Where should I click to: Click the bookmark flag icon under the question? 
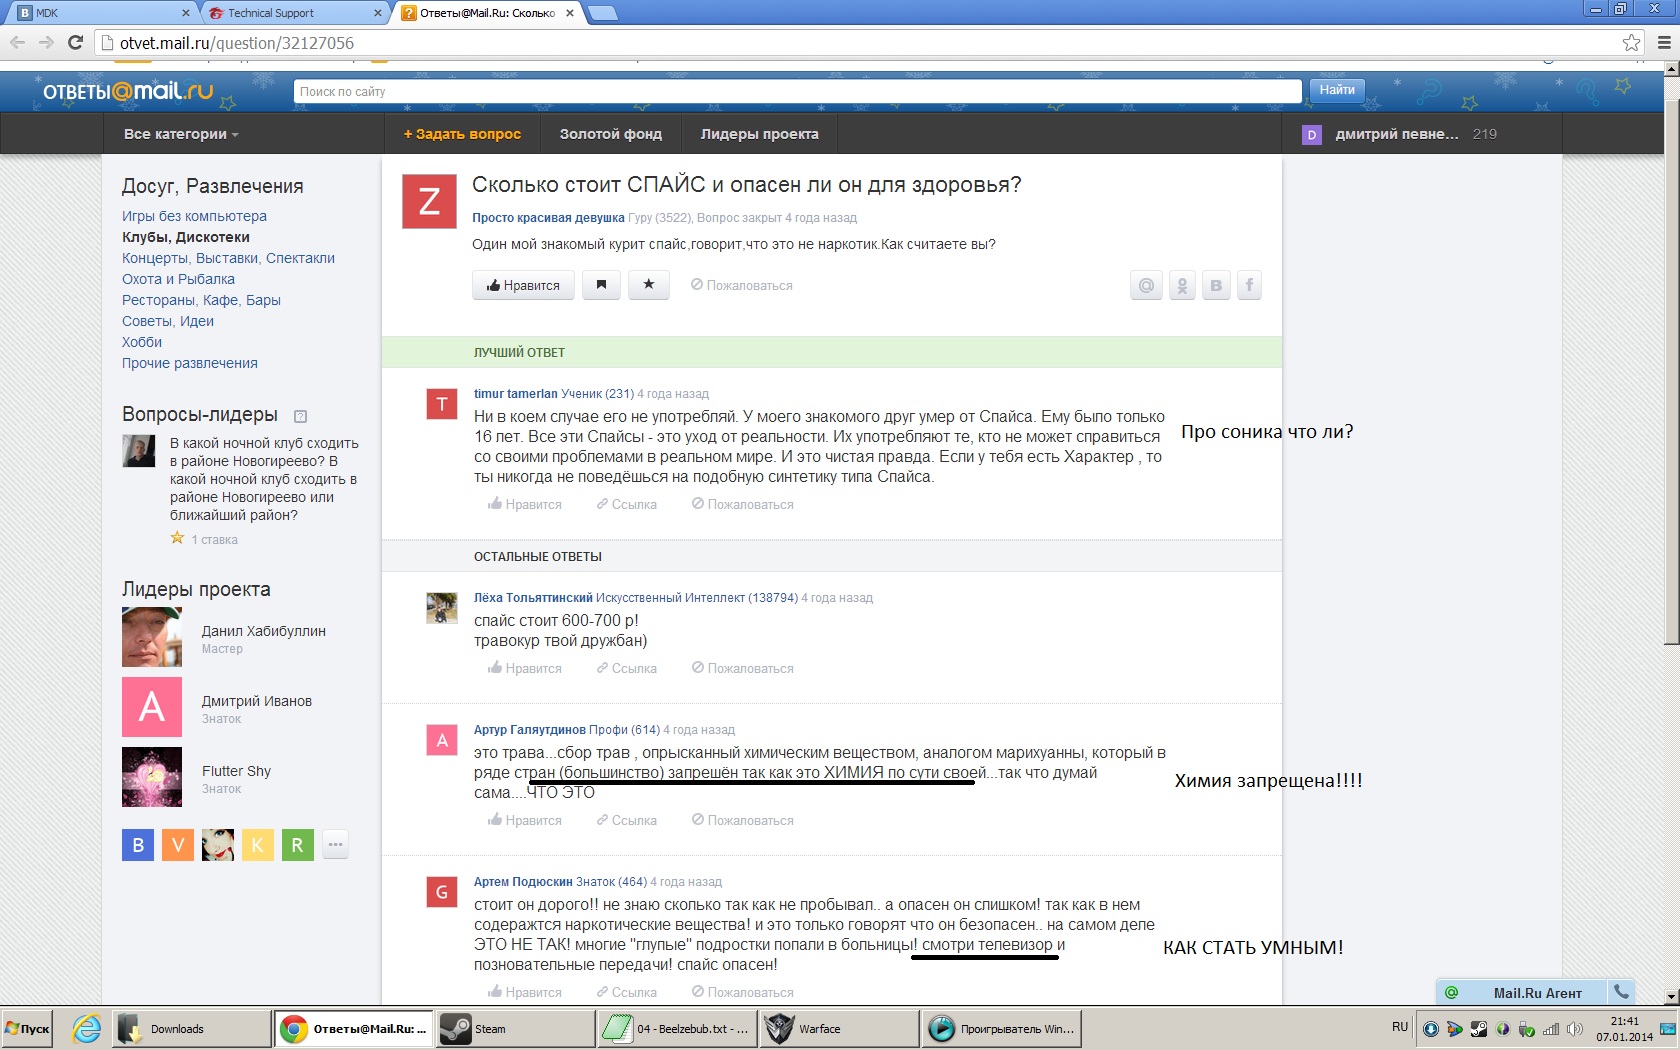coord(601,285)
